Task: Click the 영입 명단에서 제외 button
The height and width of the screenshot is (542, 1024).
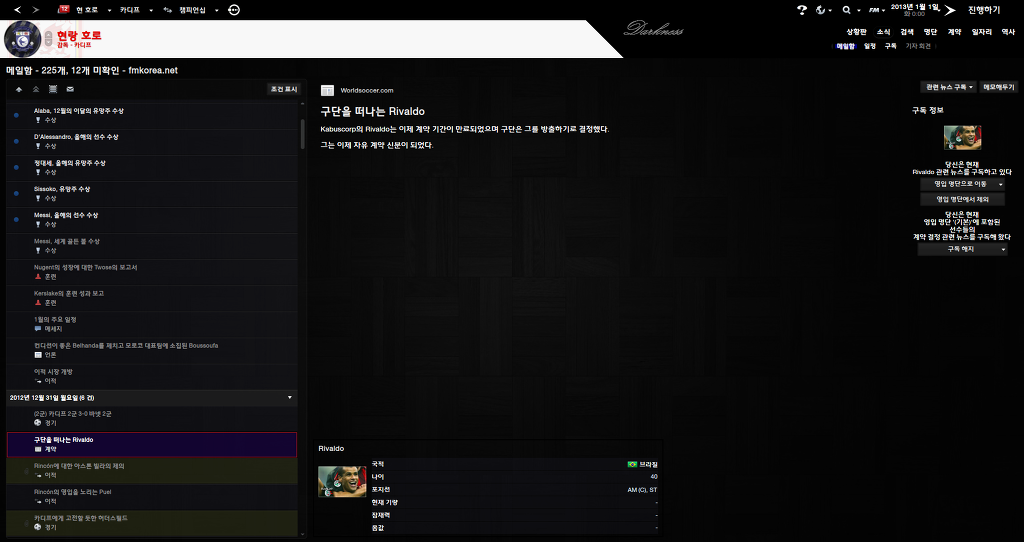Action: (963, 199)
